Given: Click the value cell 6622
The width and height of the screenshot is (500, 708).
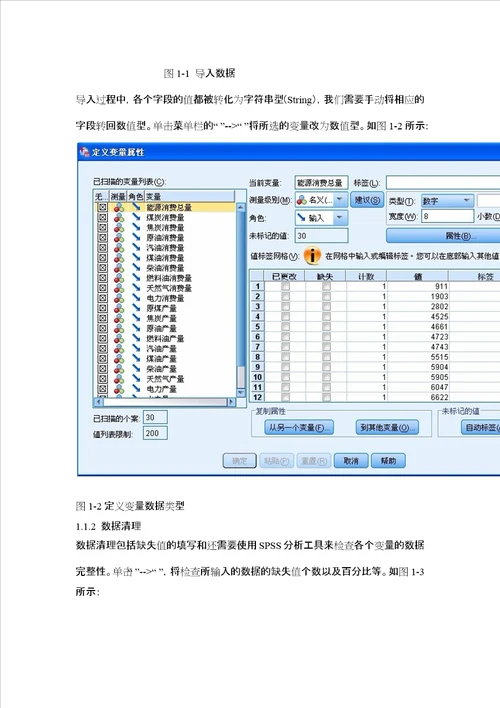Looking at the screenshot, I should 418,397.
